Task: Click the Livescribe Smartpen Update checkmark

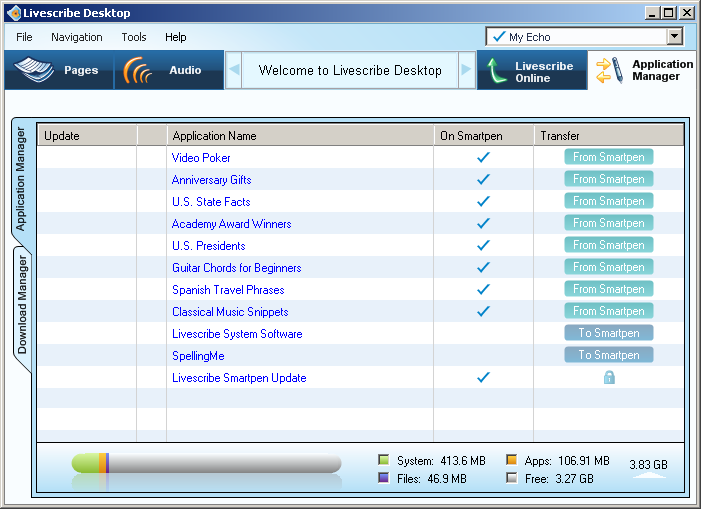Action: pos(483,378)
